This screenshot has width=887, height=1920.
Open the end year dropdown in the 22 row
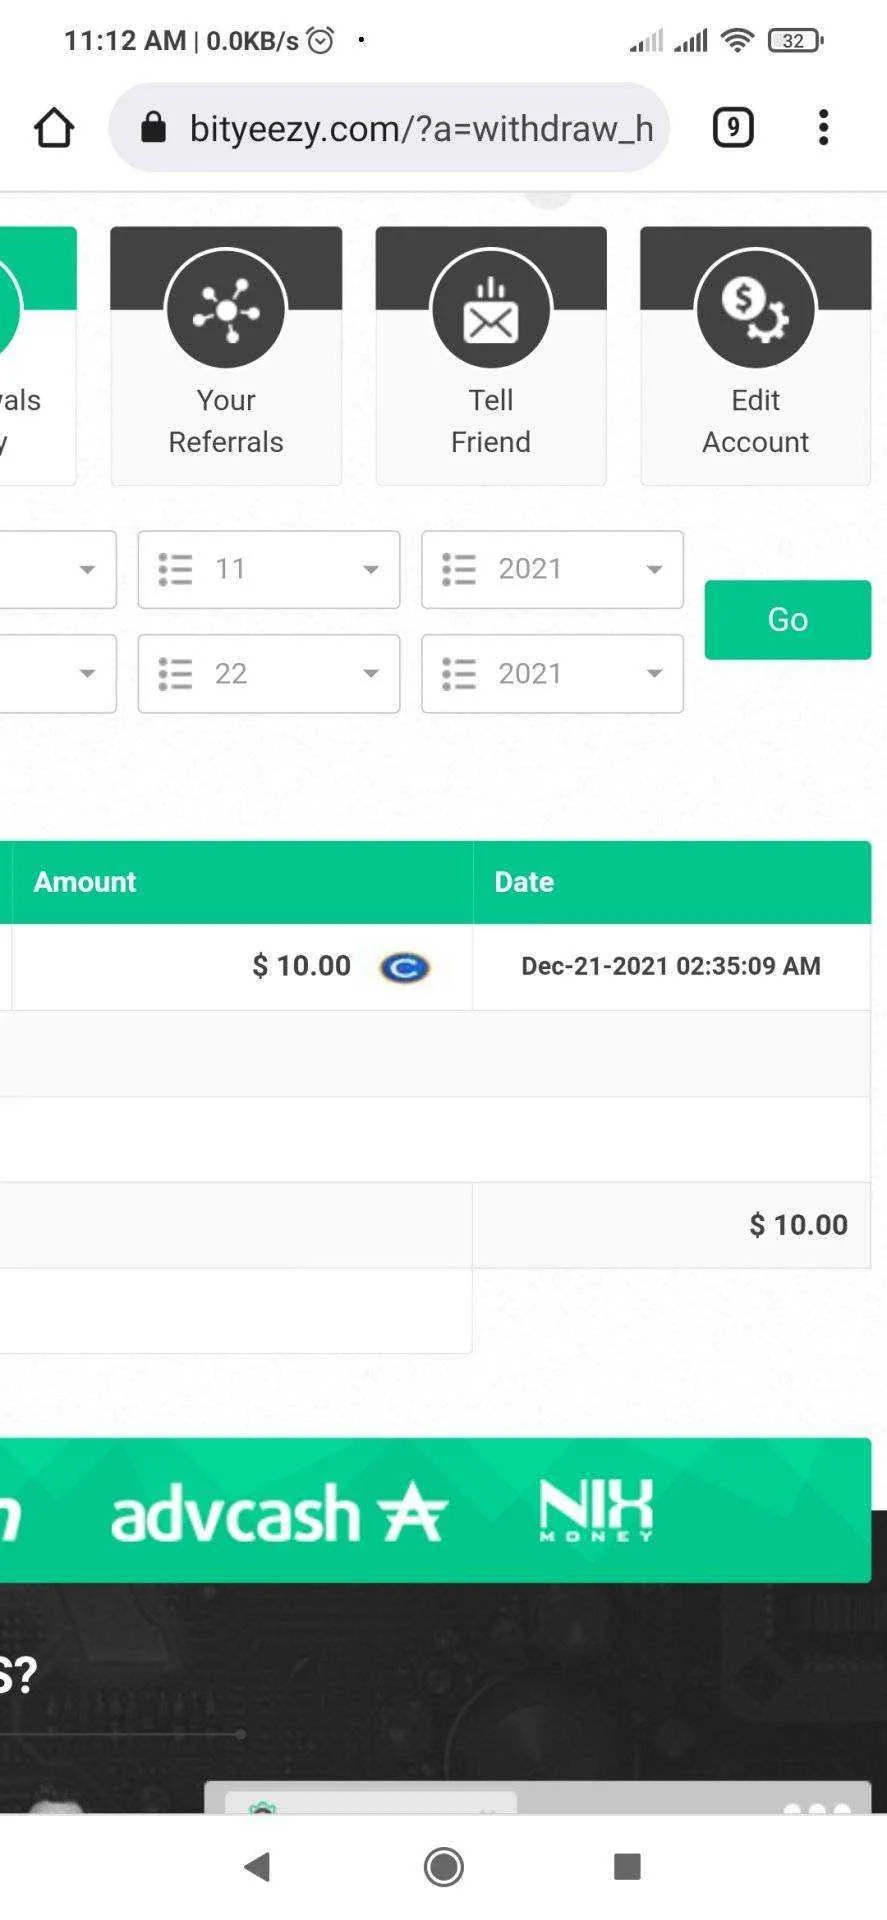[552, 673]
